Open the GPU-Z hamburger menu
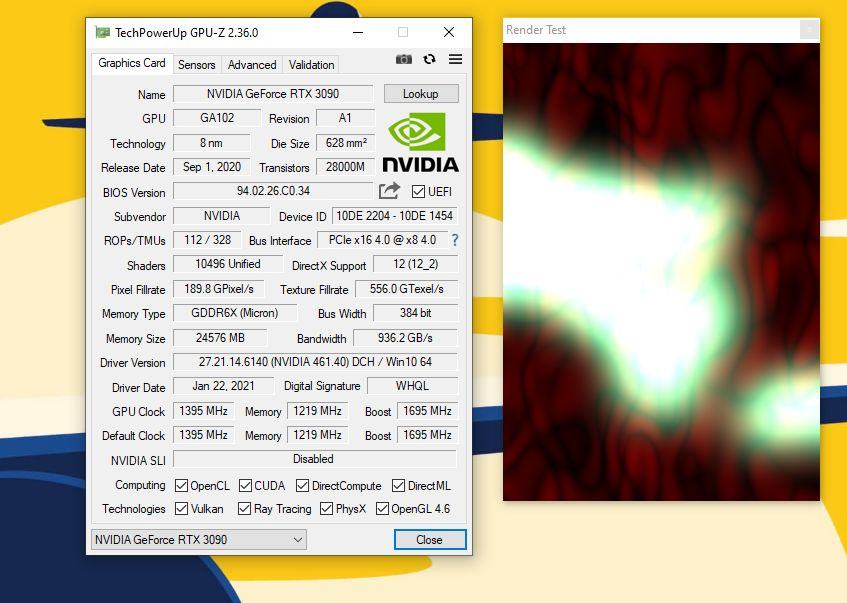This screenshot has width=847, height=603. pos(455,59)
